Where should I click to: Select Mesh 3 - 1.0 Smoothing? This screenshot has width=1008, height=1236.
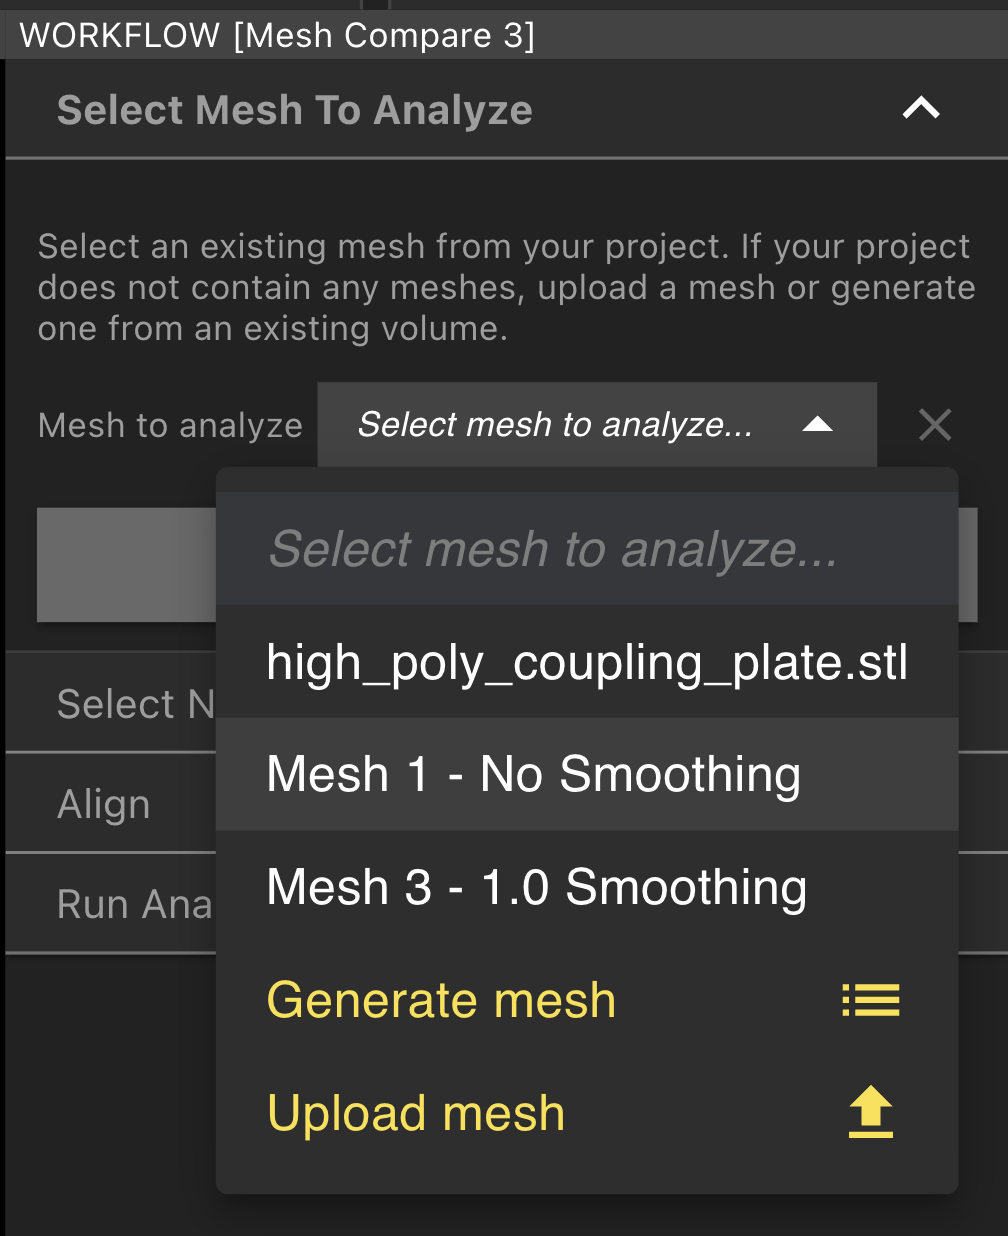pyautogui.click(x=536, y=888)
